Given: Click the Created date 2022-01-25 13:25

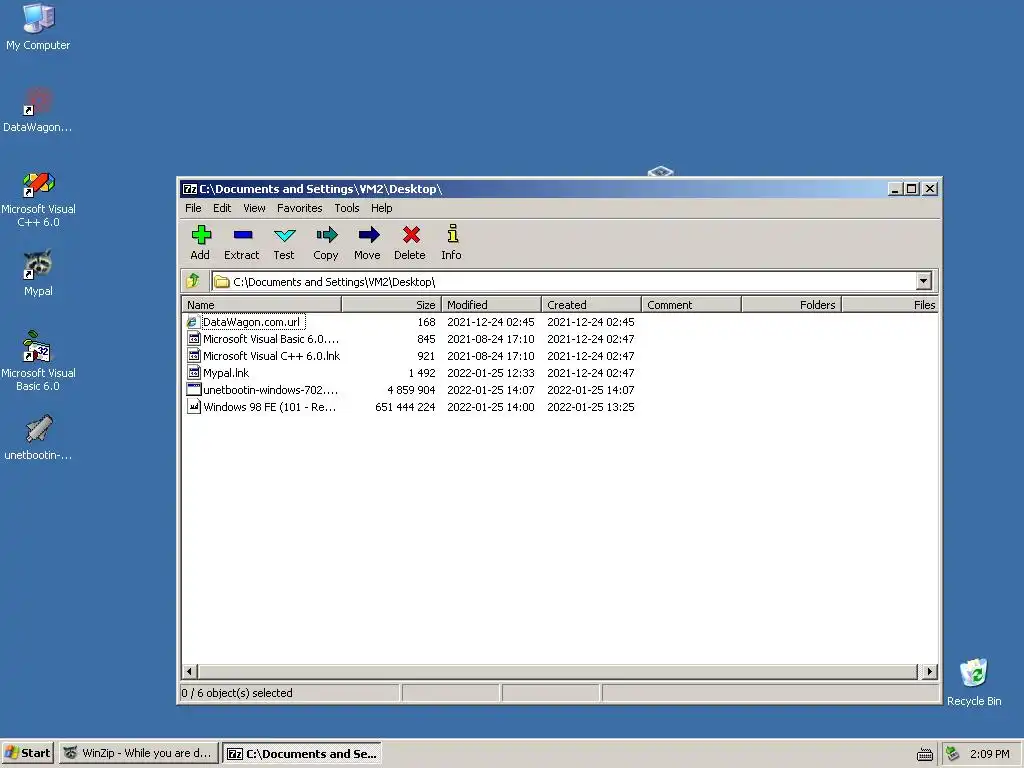Looking at the screenshot, I should 590,407.
